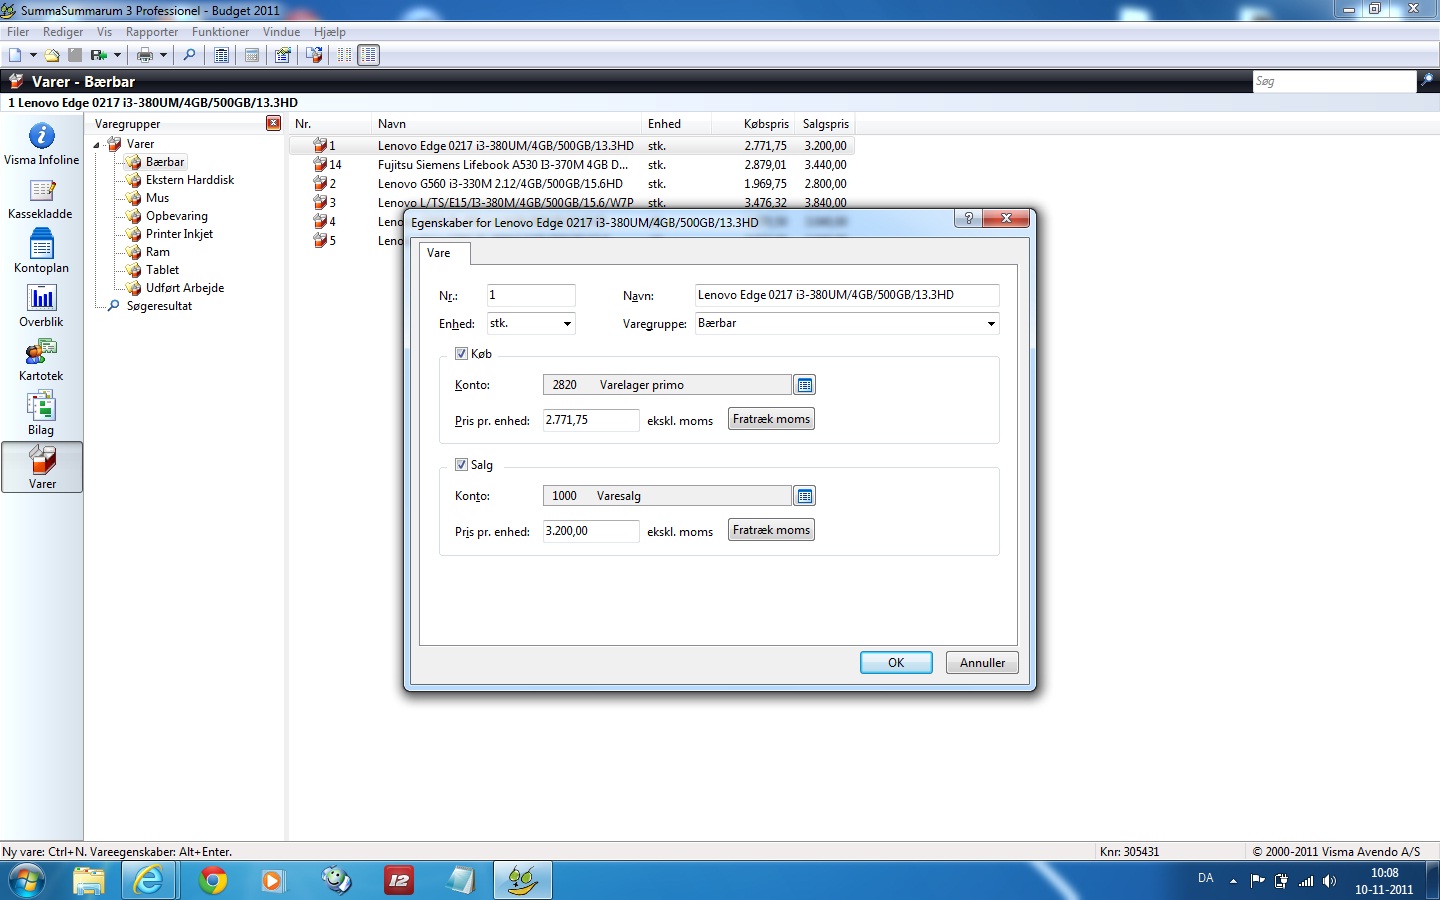Open the Varegruppe dropdown
Viewport: 1440px width, 900px height.
(x=991, y=324)
